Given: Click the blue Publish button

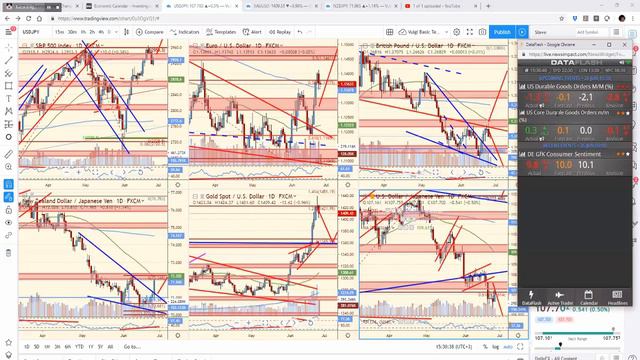Looking at the screenshot, I should 502,32.
